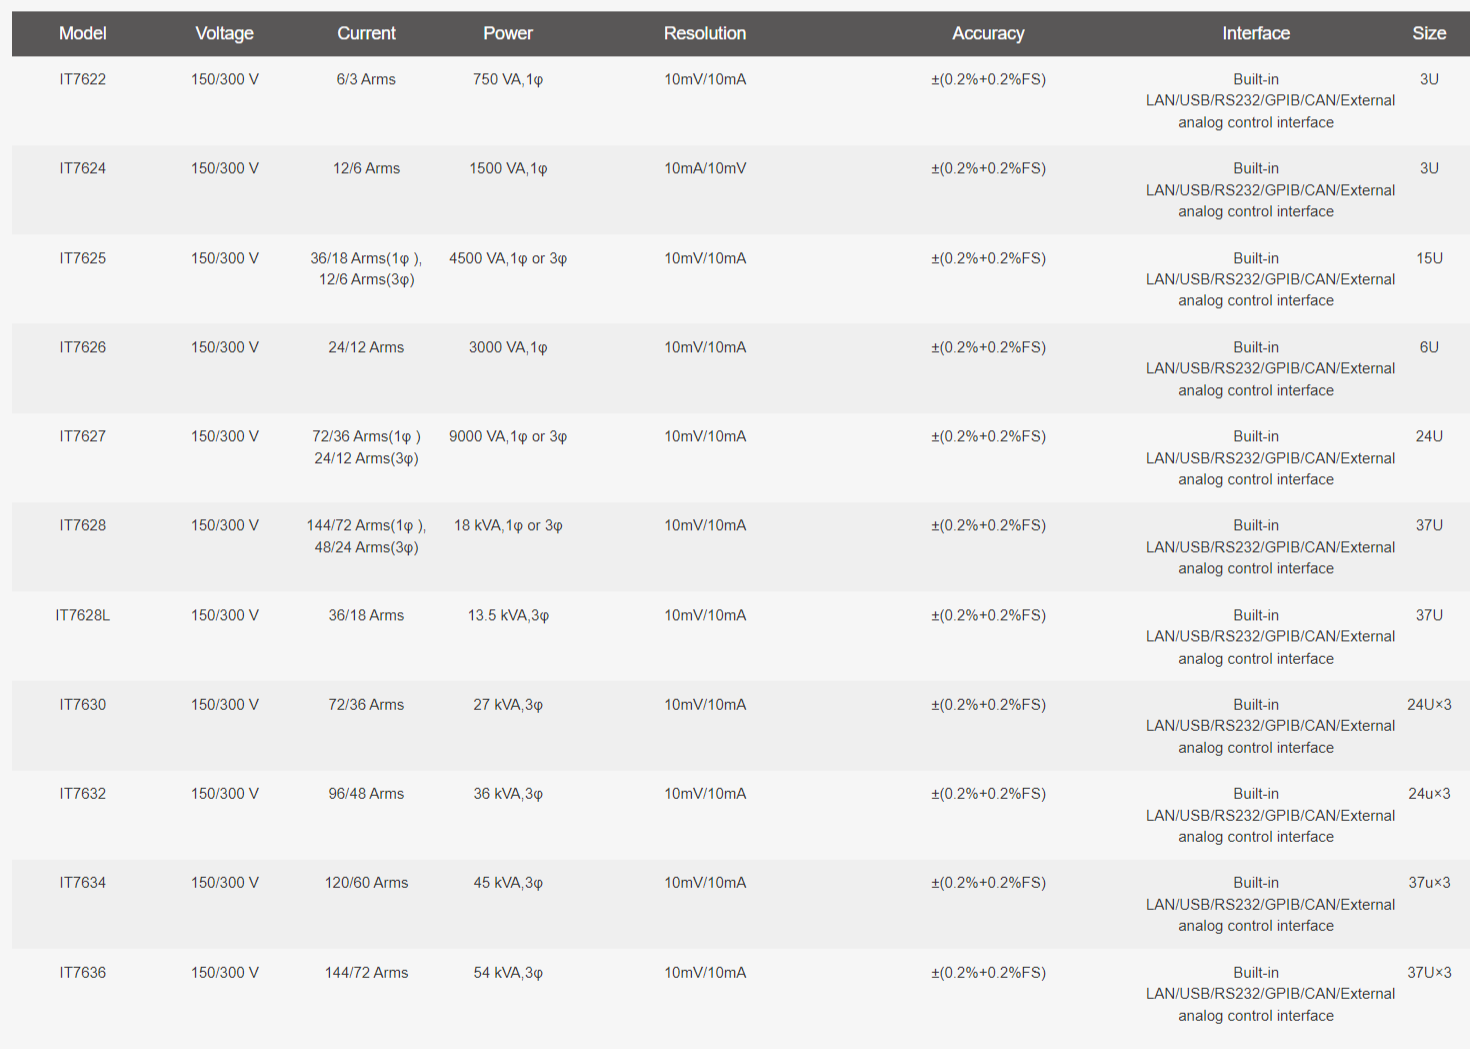Click the 120/60 Arms current value
This screenshot has width=1470, height=1049.
tap(366, 882)
